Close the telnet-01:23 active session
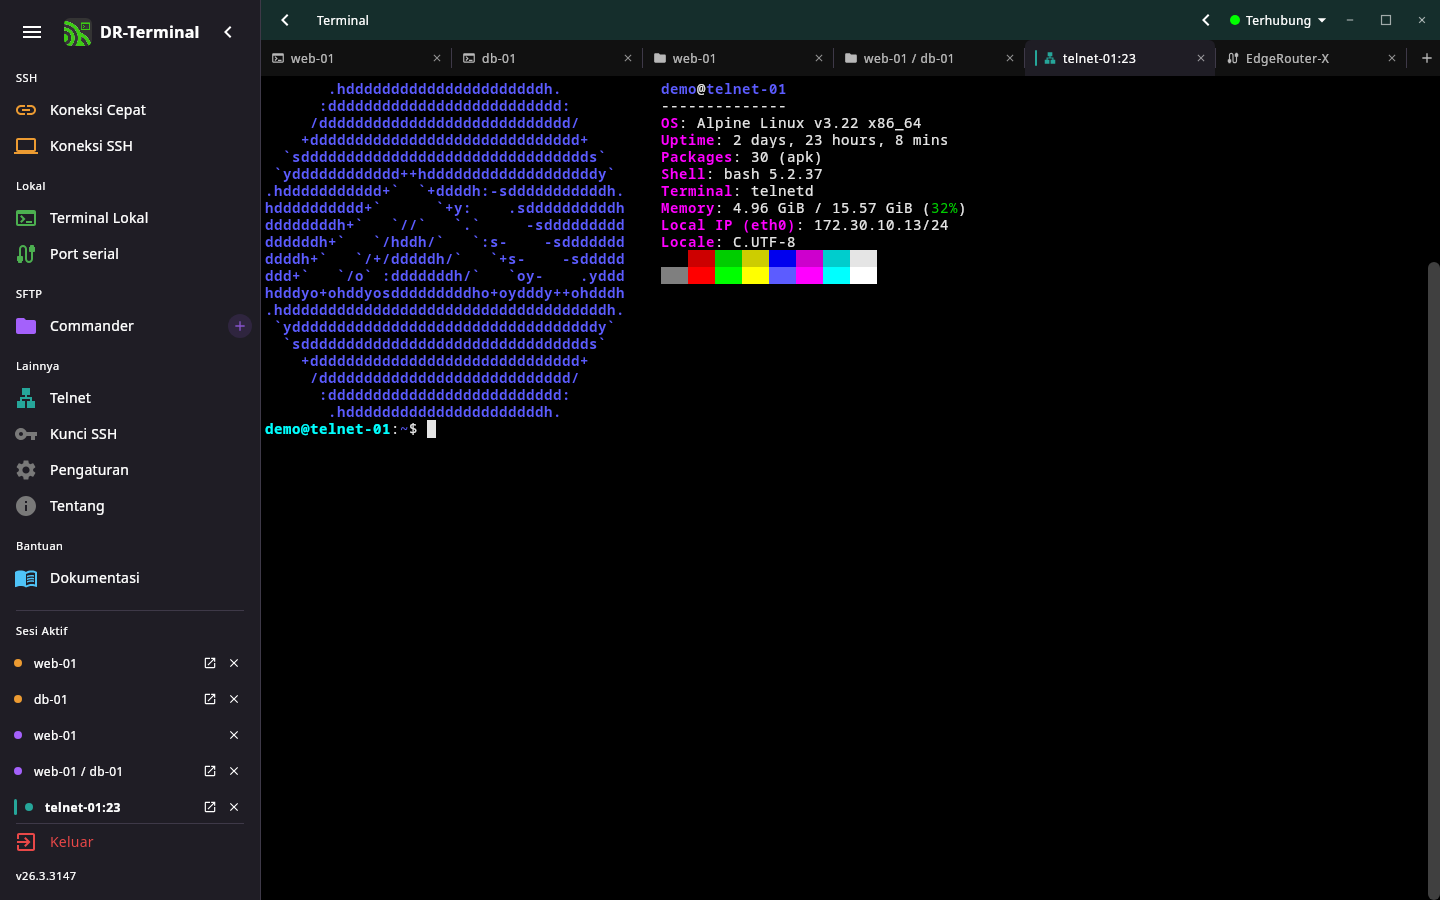 (234, 807)
